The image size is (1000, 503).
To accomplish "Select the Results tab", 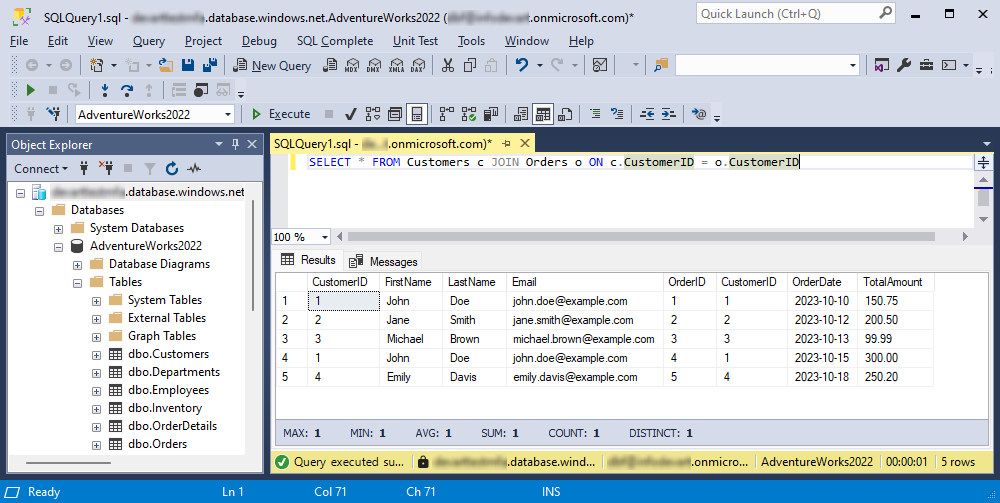I will point(309,259).
